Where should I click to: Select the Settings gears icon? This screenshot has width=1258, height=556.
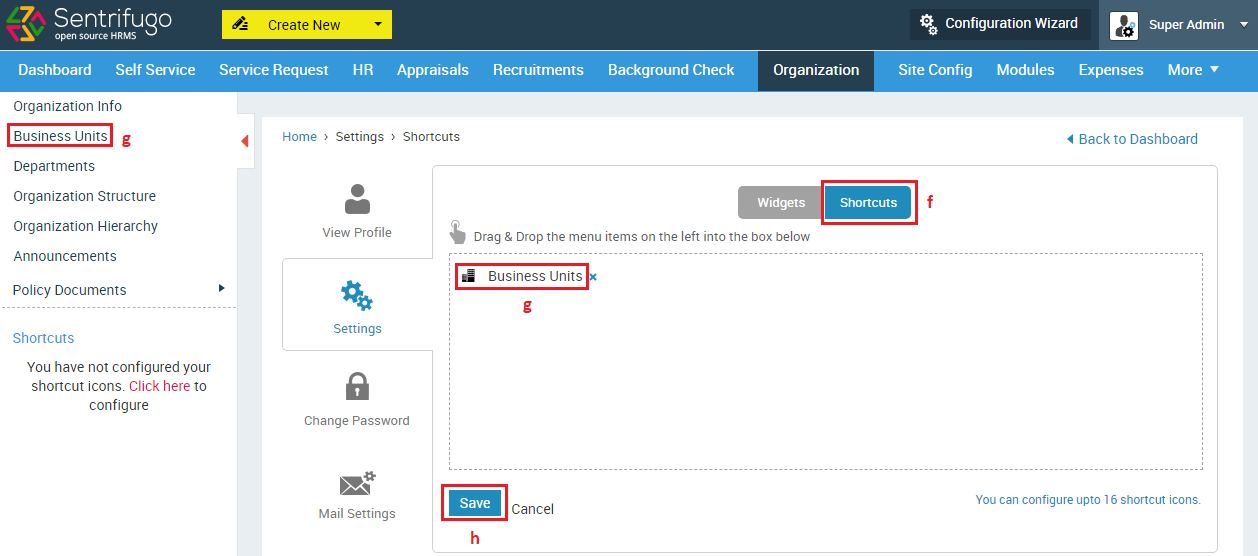tap(357, 295)
